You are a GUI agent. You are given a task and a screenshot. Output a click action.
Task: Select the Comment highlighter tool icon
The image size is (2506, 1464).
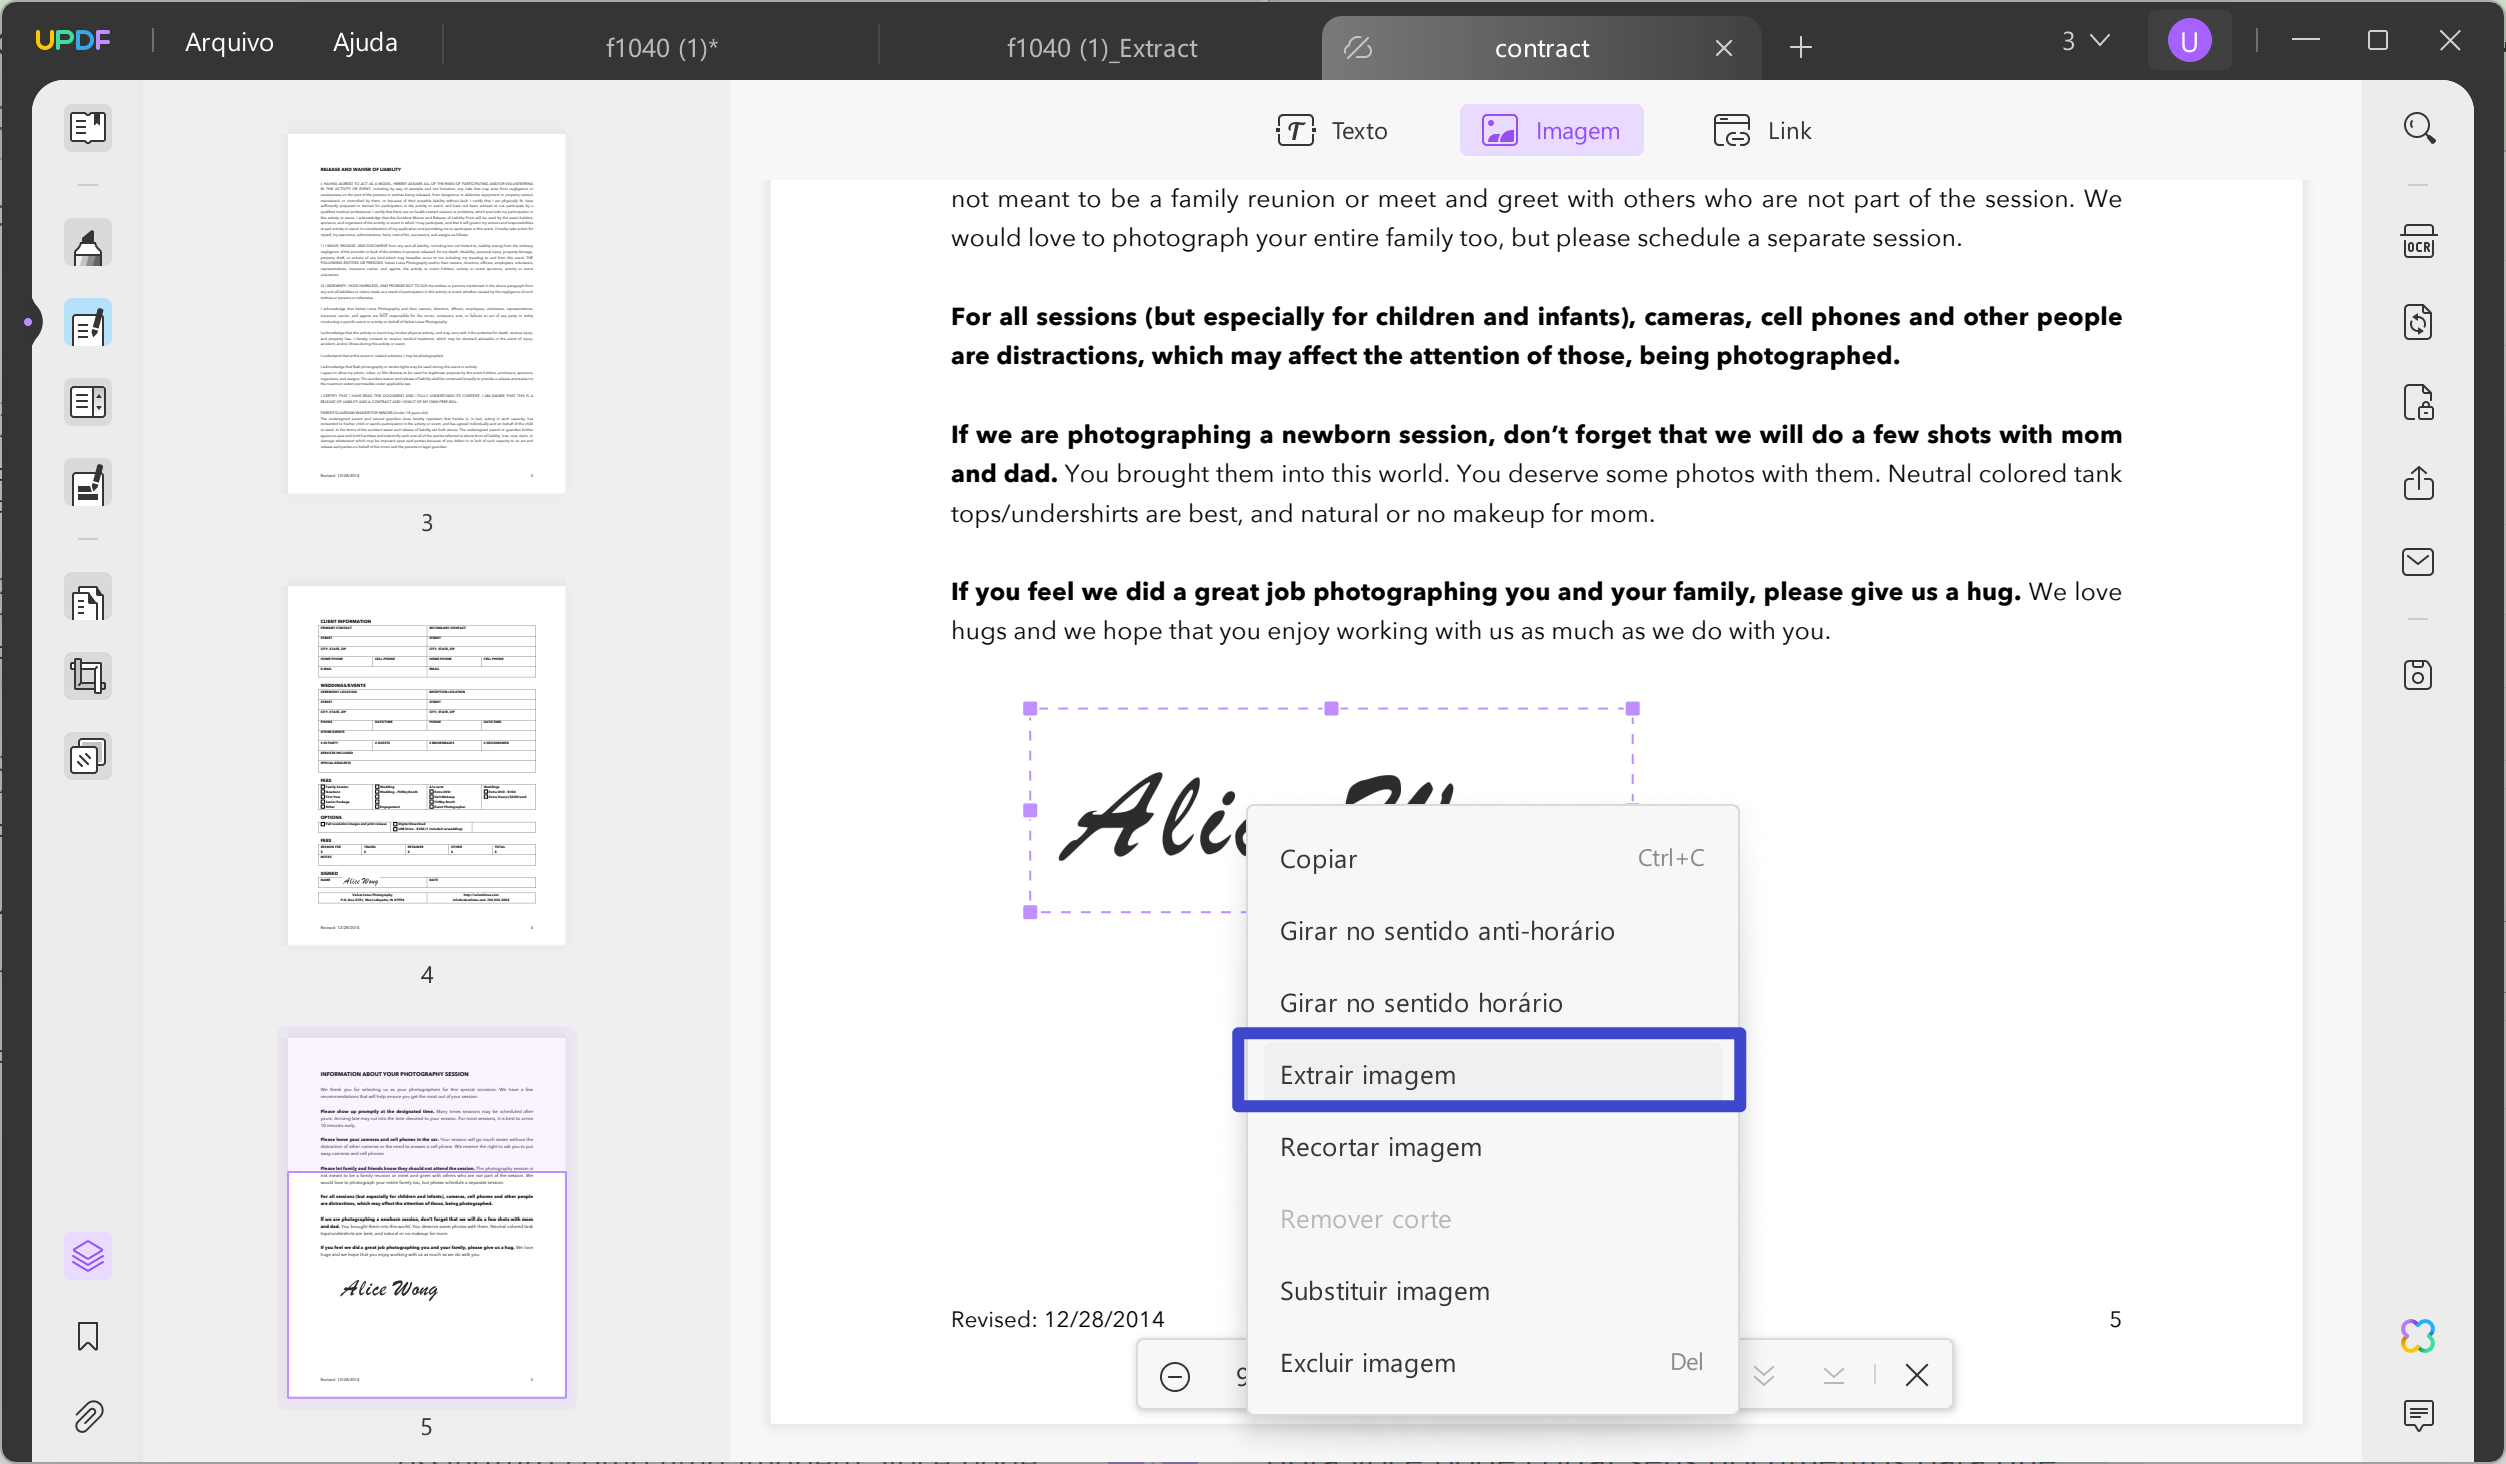(x=88, y=246)
